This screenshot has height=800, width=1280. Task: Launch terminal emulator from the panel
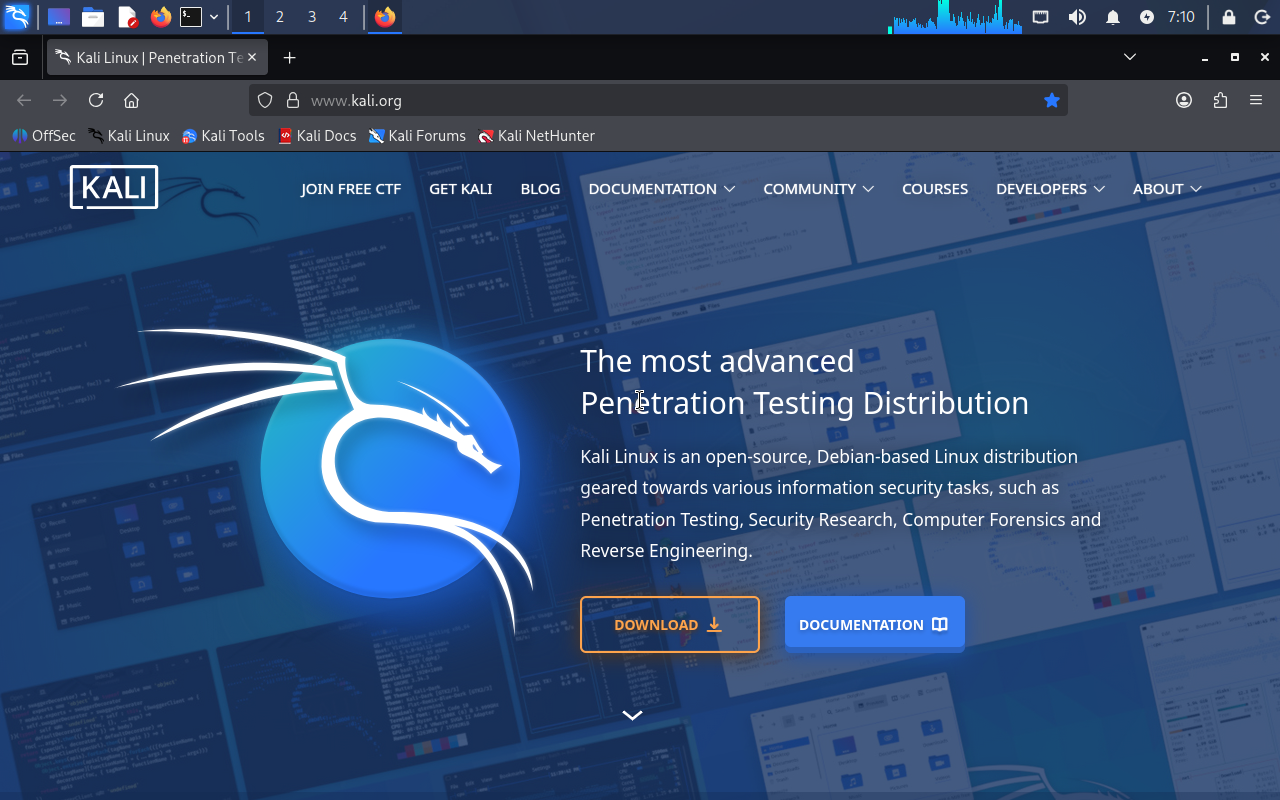coord(191,17)
